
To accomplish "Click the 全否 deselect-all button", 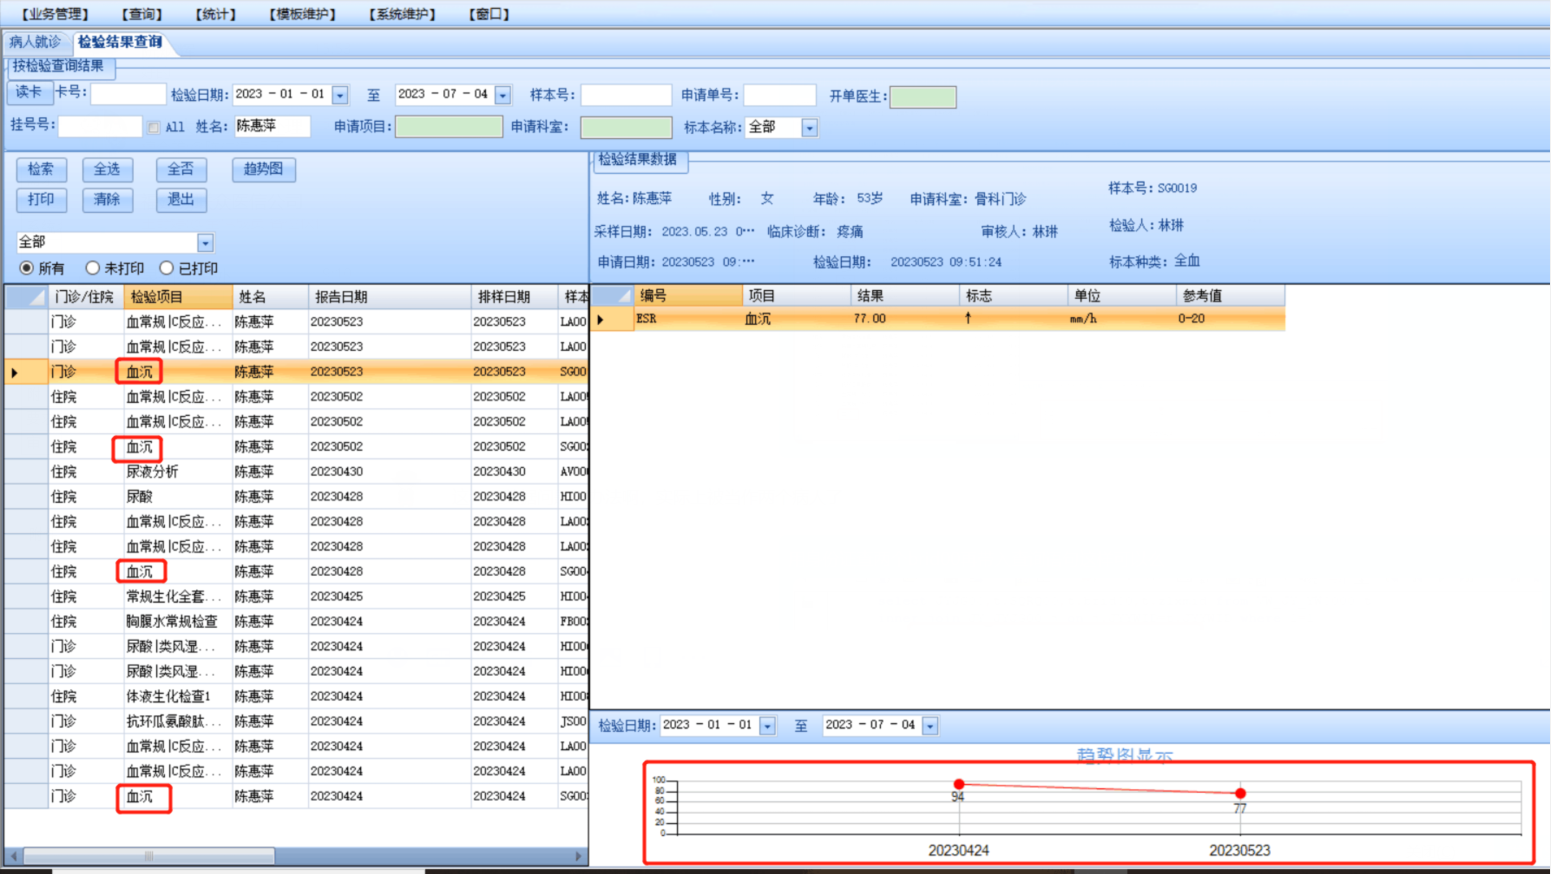I will pos(181,169).
